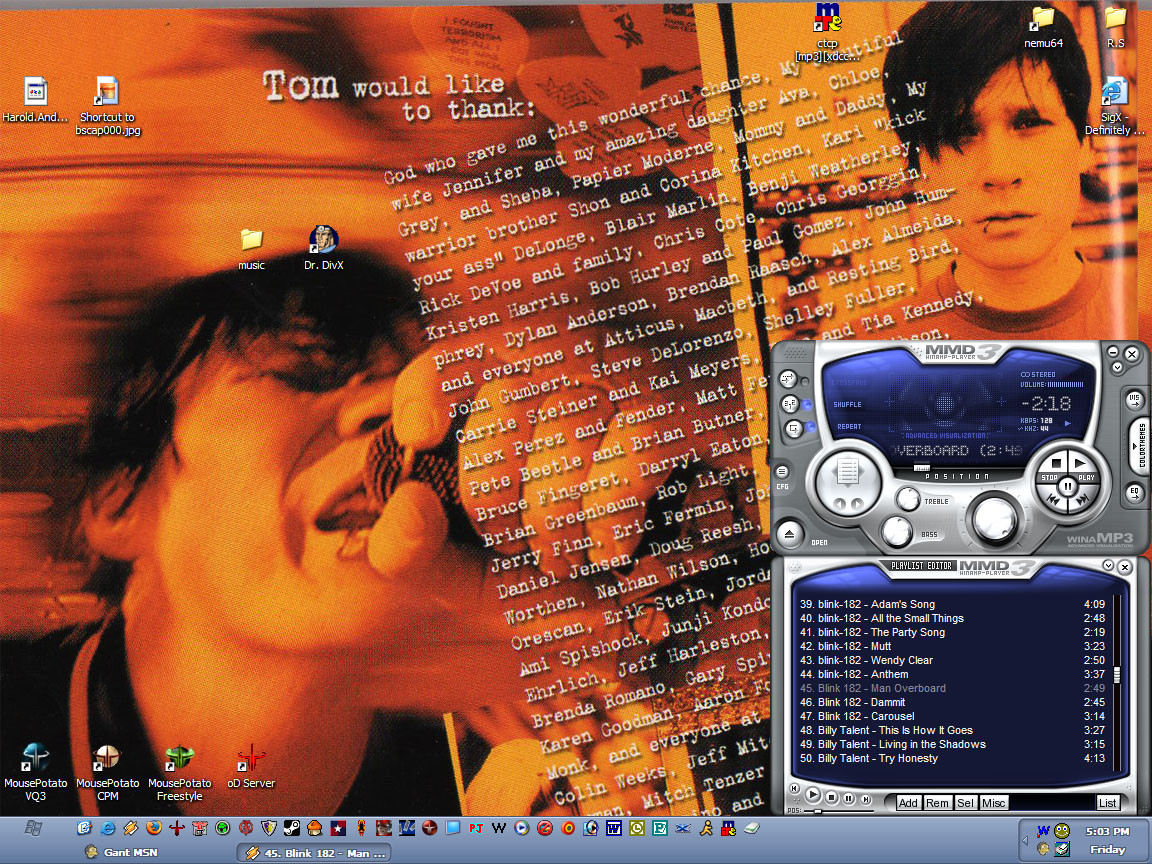Launch Firefox from the taskbar quick launch
1152x864 pixels.
point(154,828)
